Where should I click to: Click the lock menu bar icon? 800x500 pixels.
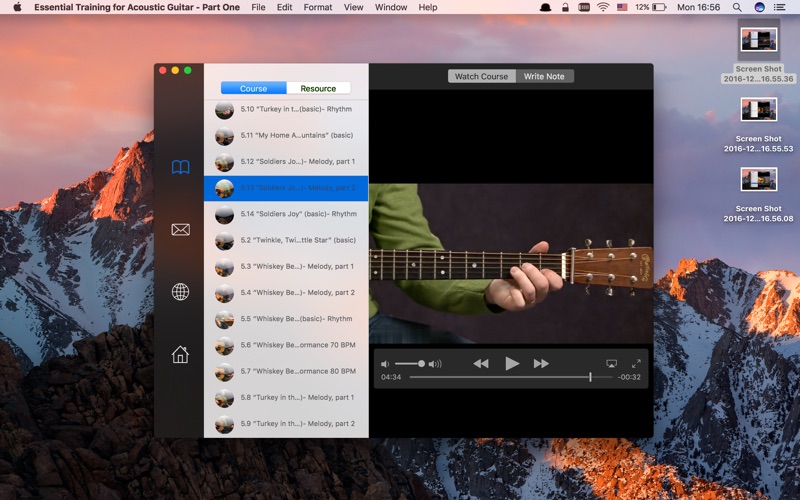565,7
